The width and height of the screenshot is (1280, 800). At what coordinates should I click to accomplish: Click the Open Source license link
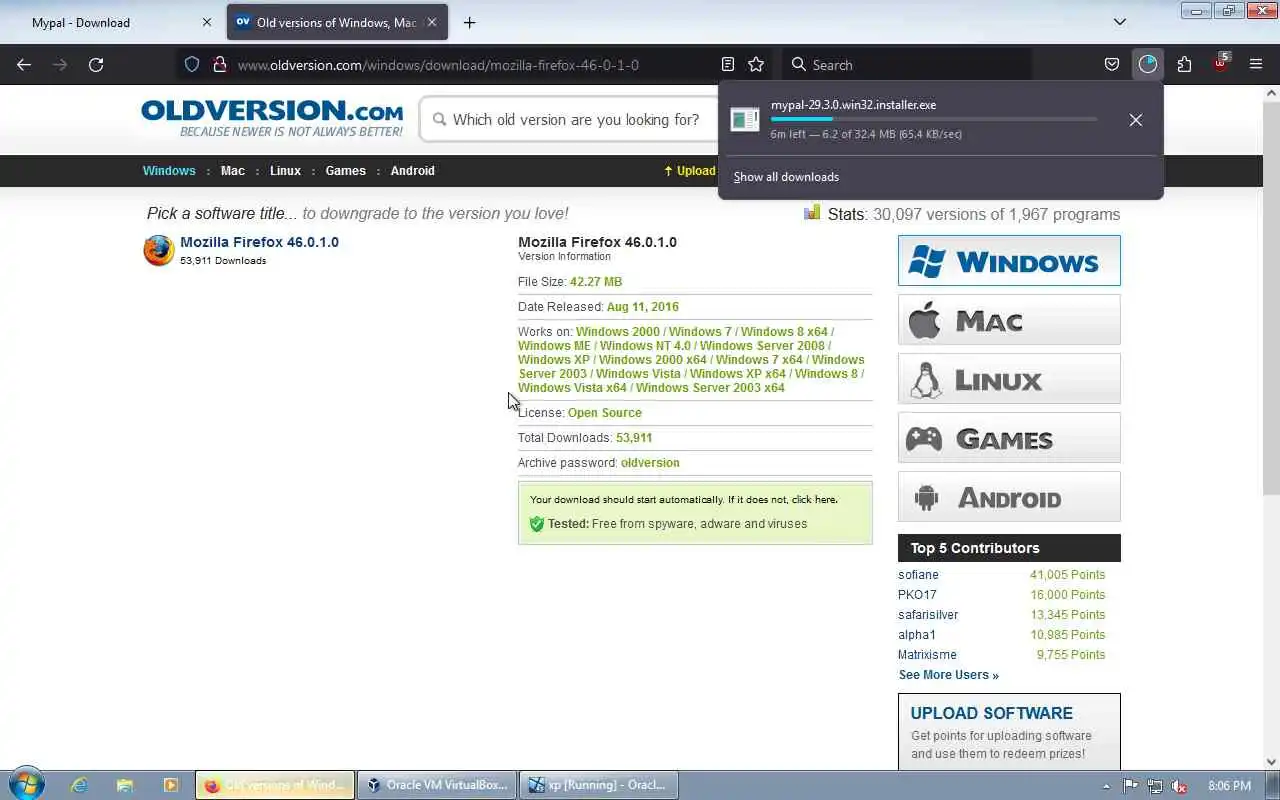pos(605,413)
